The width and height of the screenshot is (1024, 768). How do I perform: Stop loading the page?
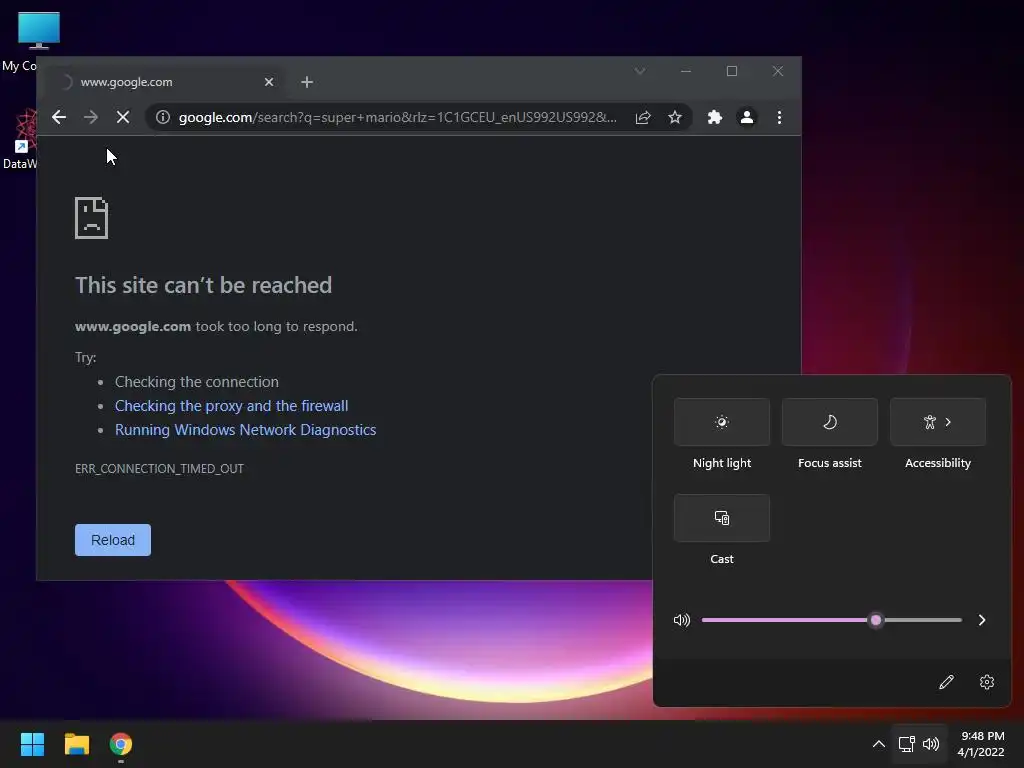click(x=123, y=118)
